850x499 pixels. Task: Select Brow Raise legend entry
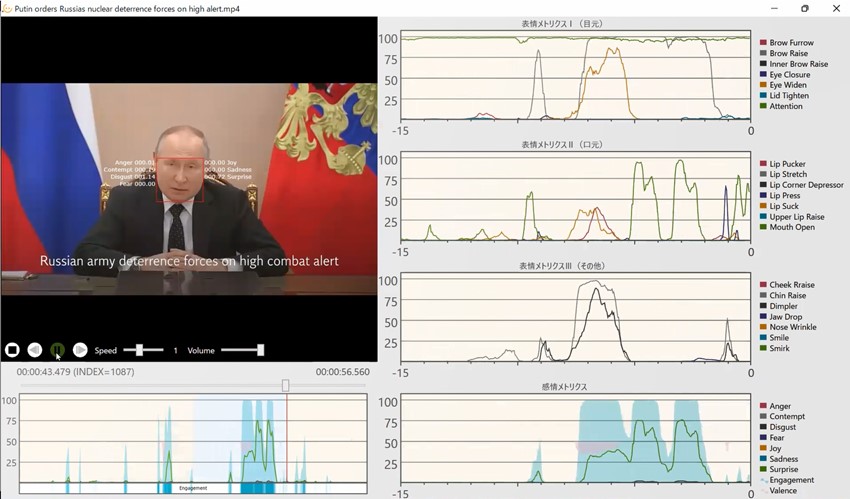784,53
